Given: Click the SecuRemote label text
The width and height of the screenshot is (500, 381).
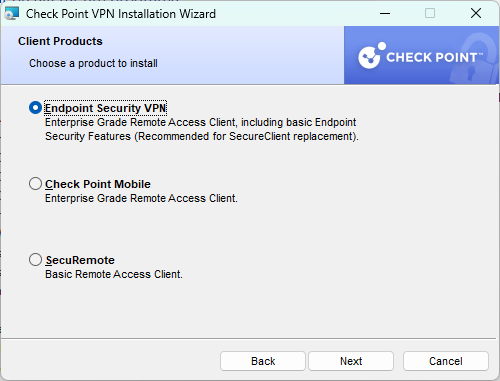Looking at the screenshot, I should pos(80,260).
